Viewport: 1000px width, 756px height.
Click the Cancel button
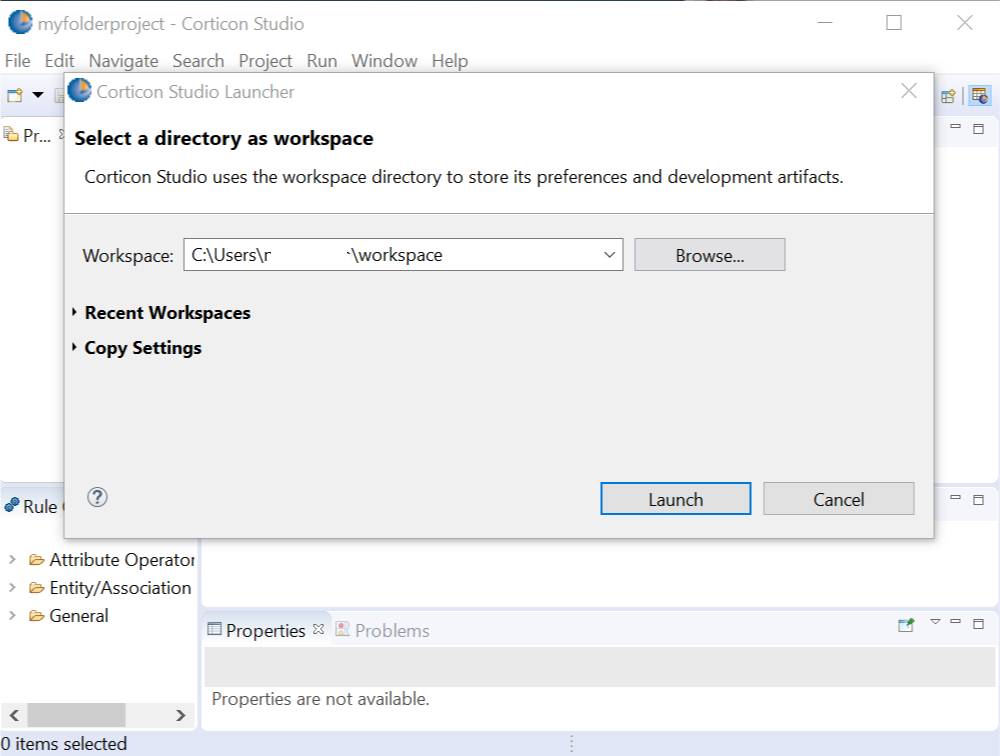click(x=839, y=499)
